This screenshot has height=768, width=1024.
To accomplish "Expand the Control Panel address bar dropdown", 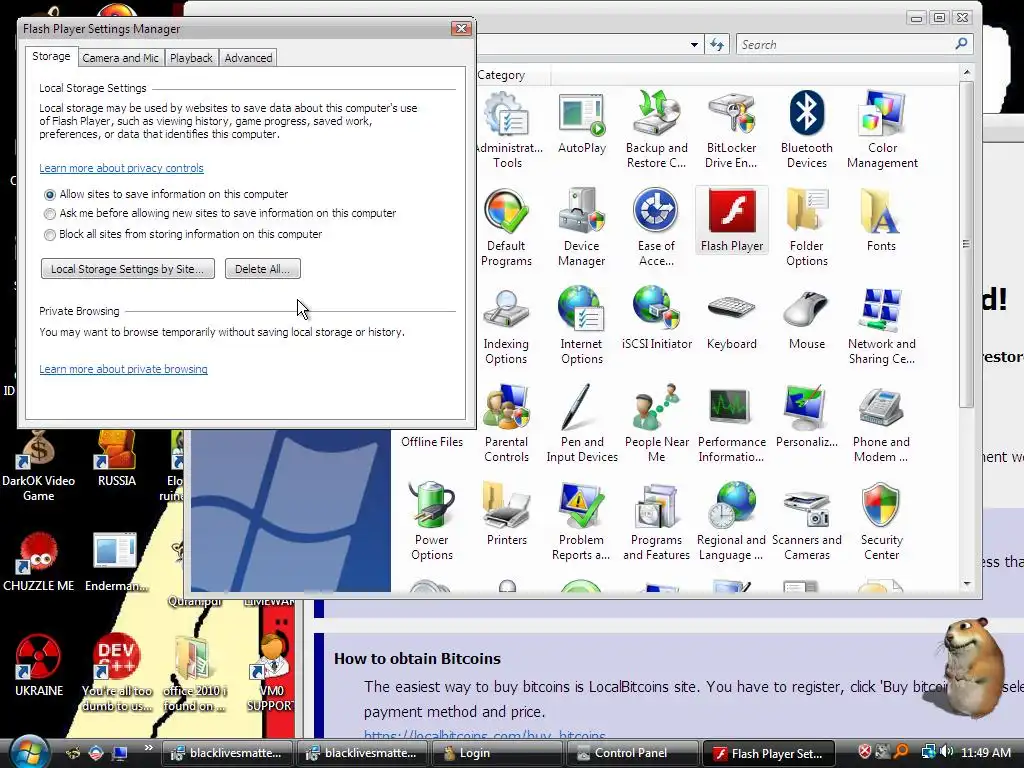I will coord(694,44).
